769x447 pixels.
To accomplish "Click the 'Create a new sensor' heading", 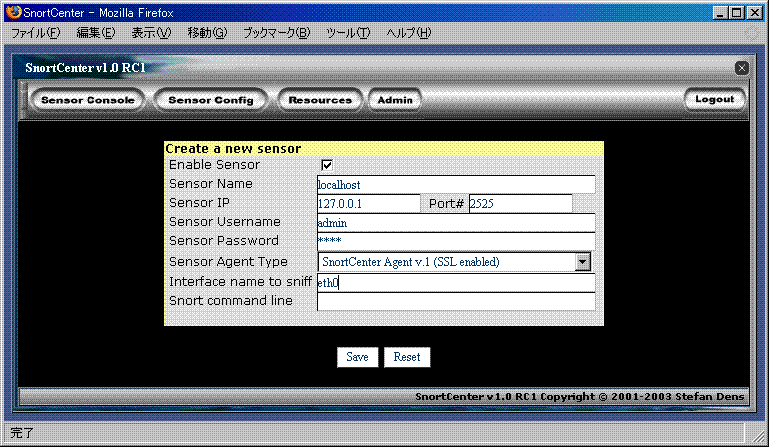I will click(233, 149).
